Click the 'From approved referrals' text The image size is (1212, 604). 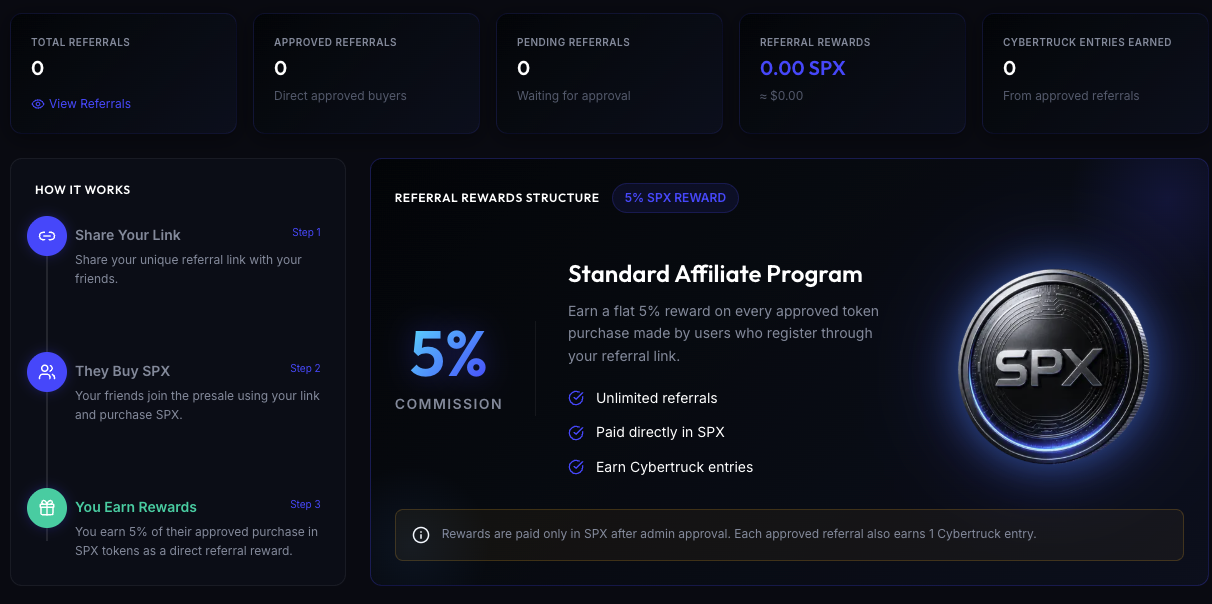click(x=1071, y=96)
